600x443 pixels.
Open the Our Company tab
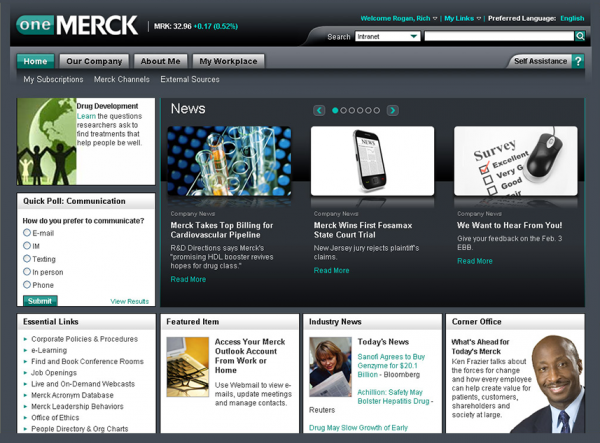[x=94, y=61]
